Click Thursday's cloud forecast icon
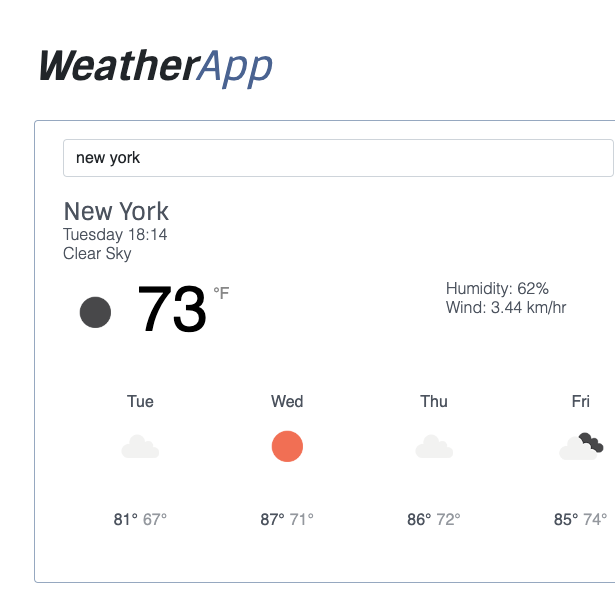 pyautogui.click(x=434, y=447)
